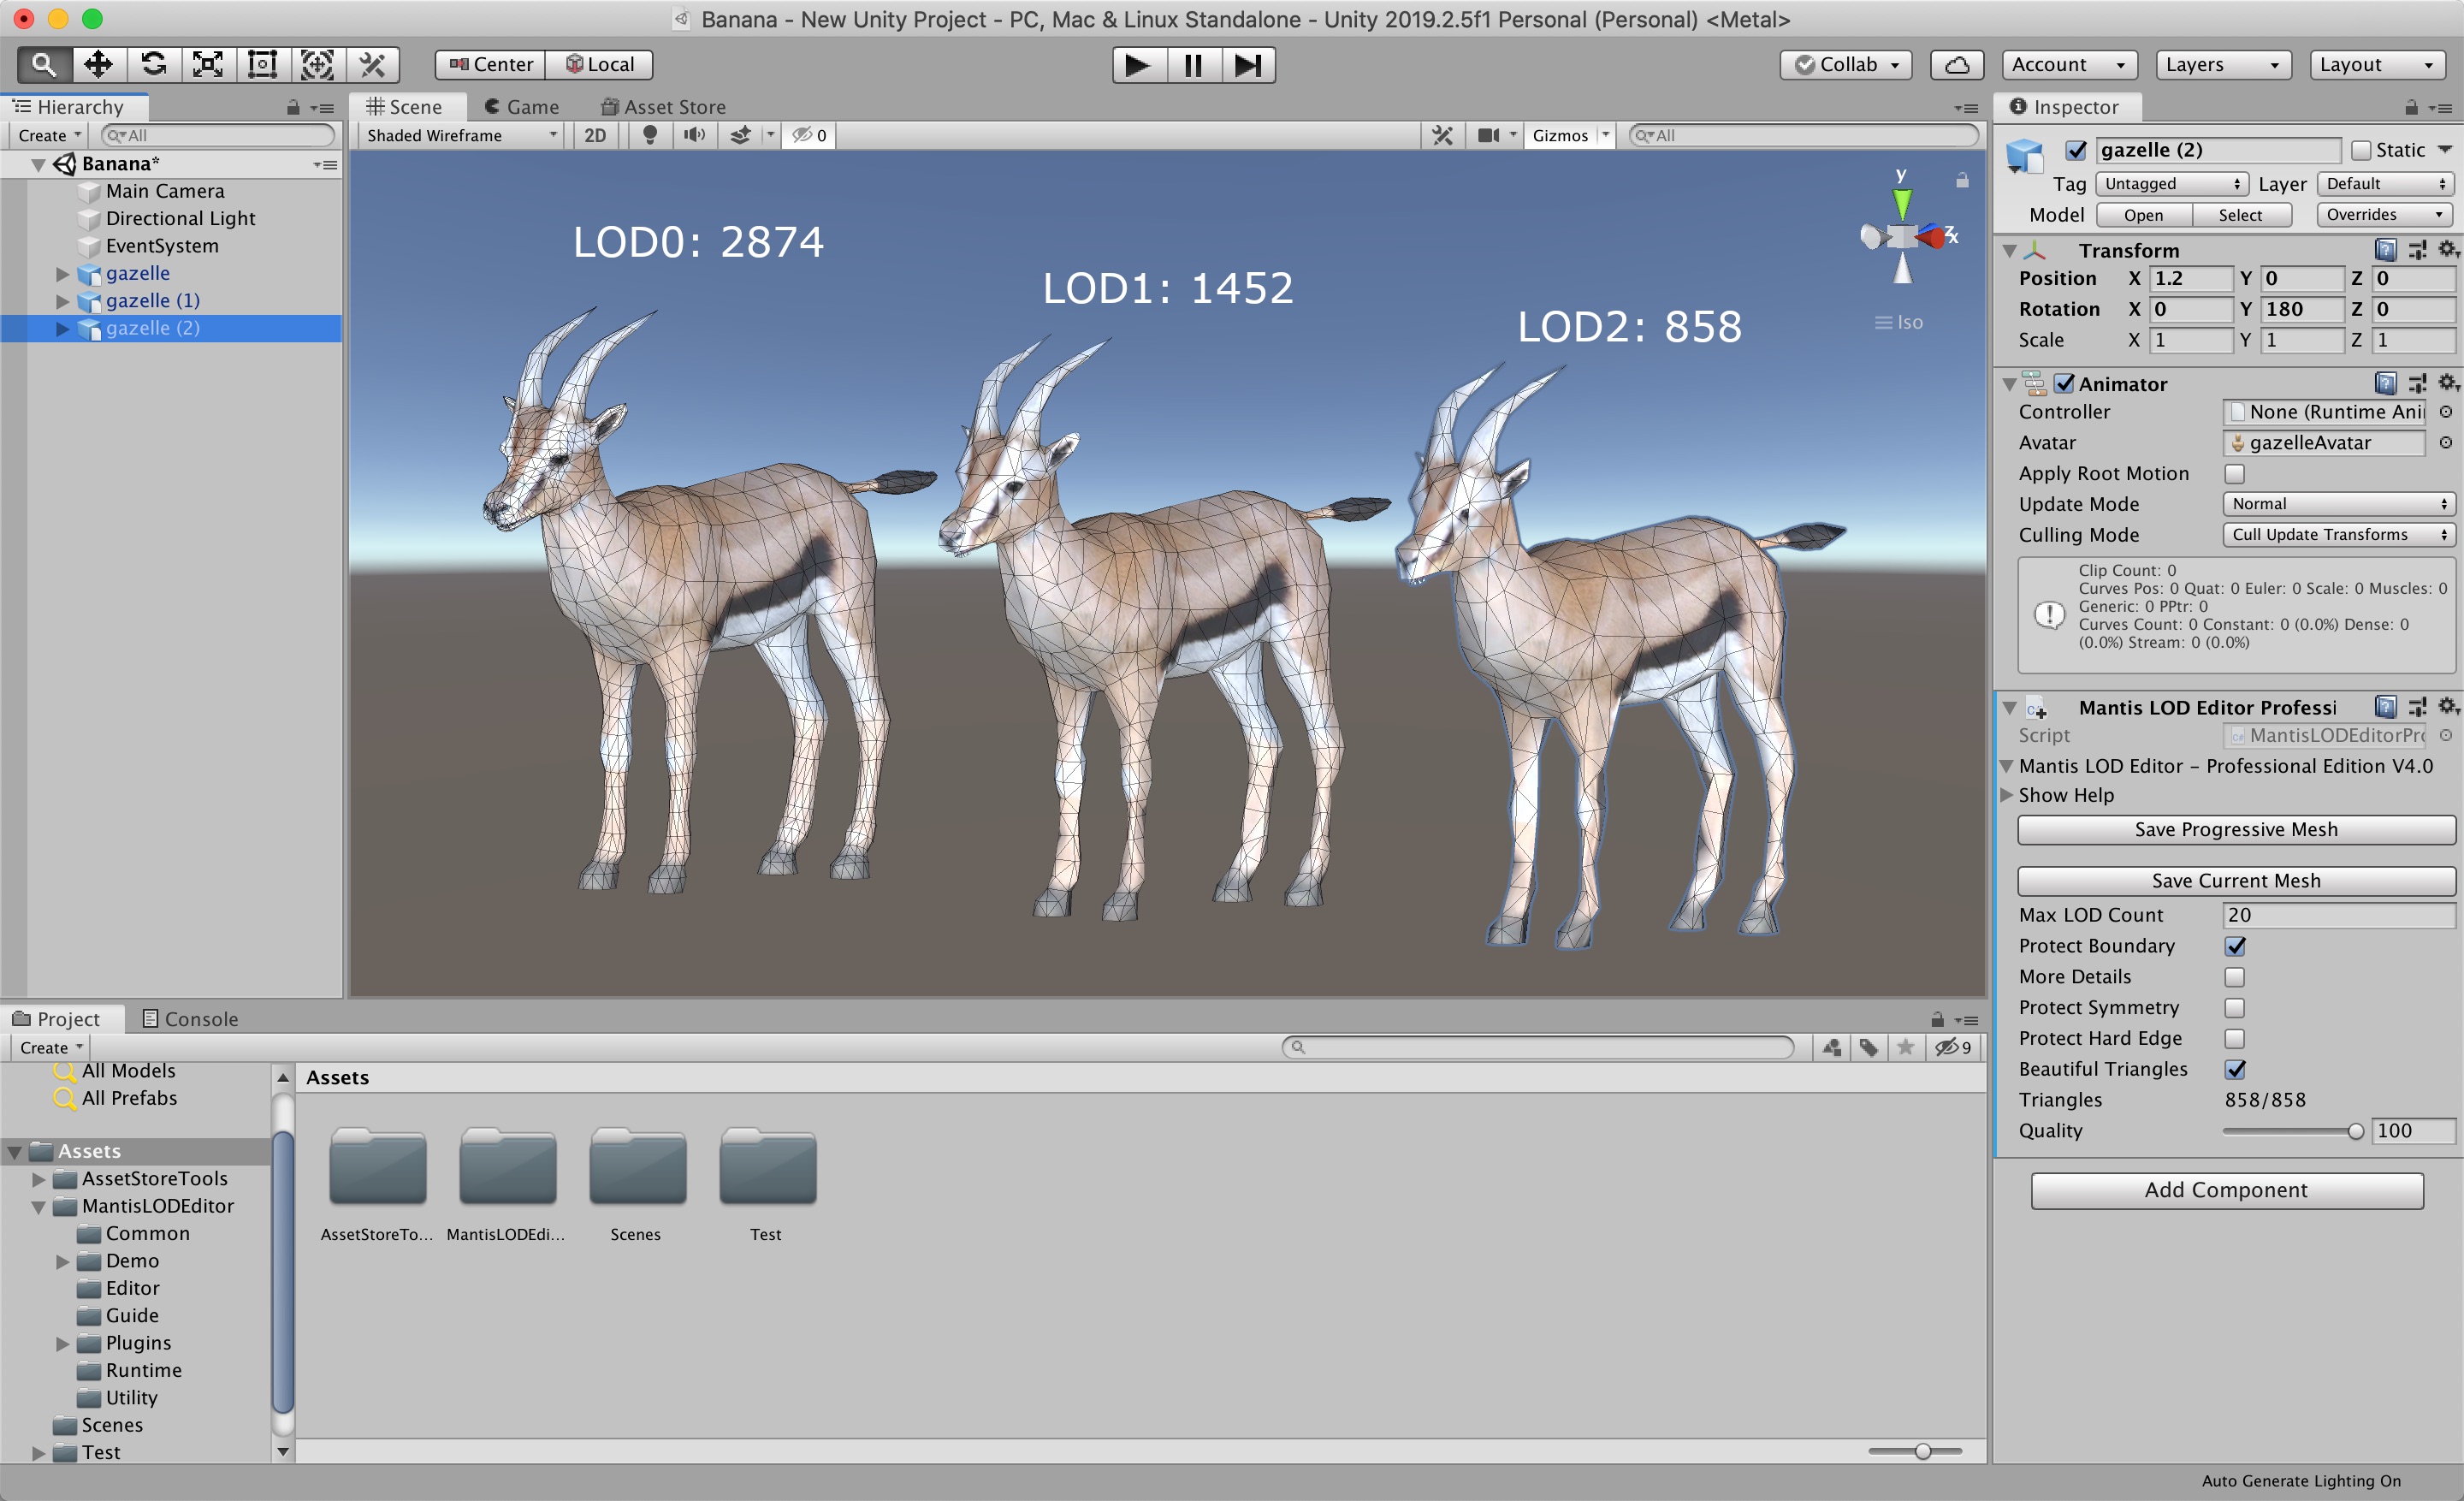Expand gazelle (1) in Hierarchy
The height and width of the screenshot is (1501, 2464).
[x=62, y=301]
